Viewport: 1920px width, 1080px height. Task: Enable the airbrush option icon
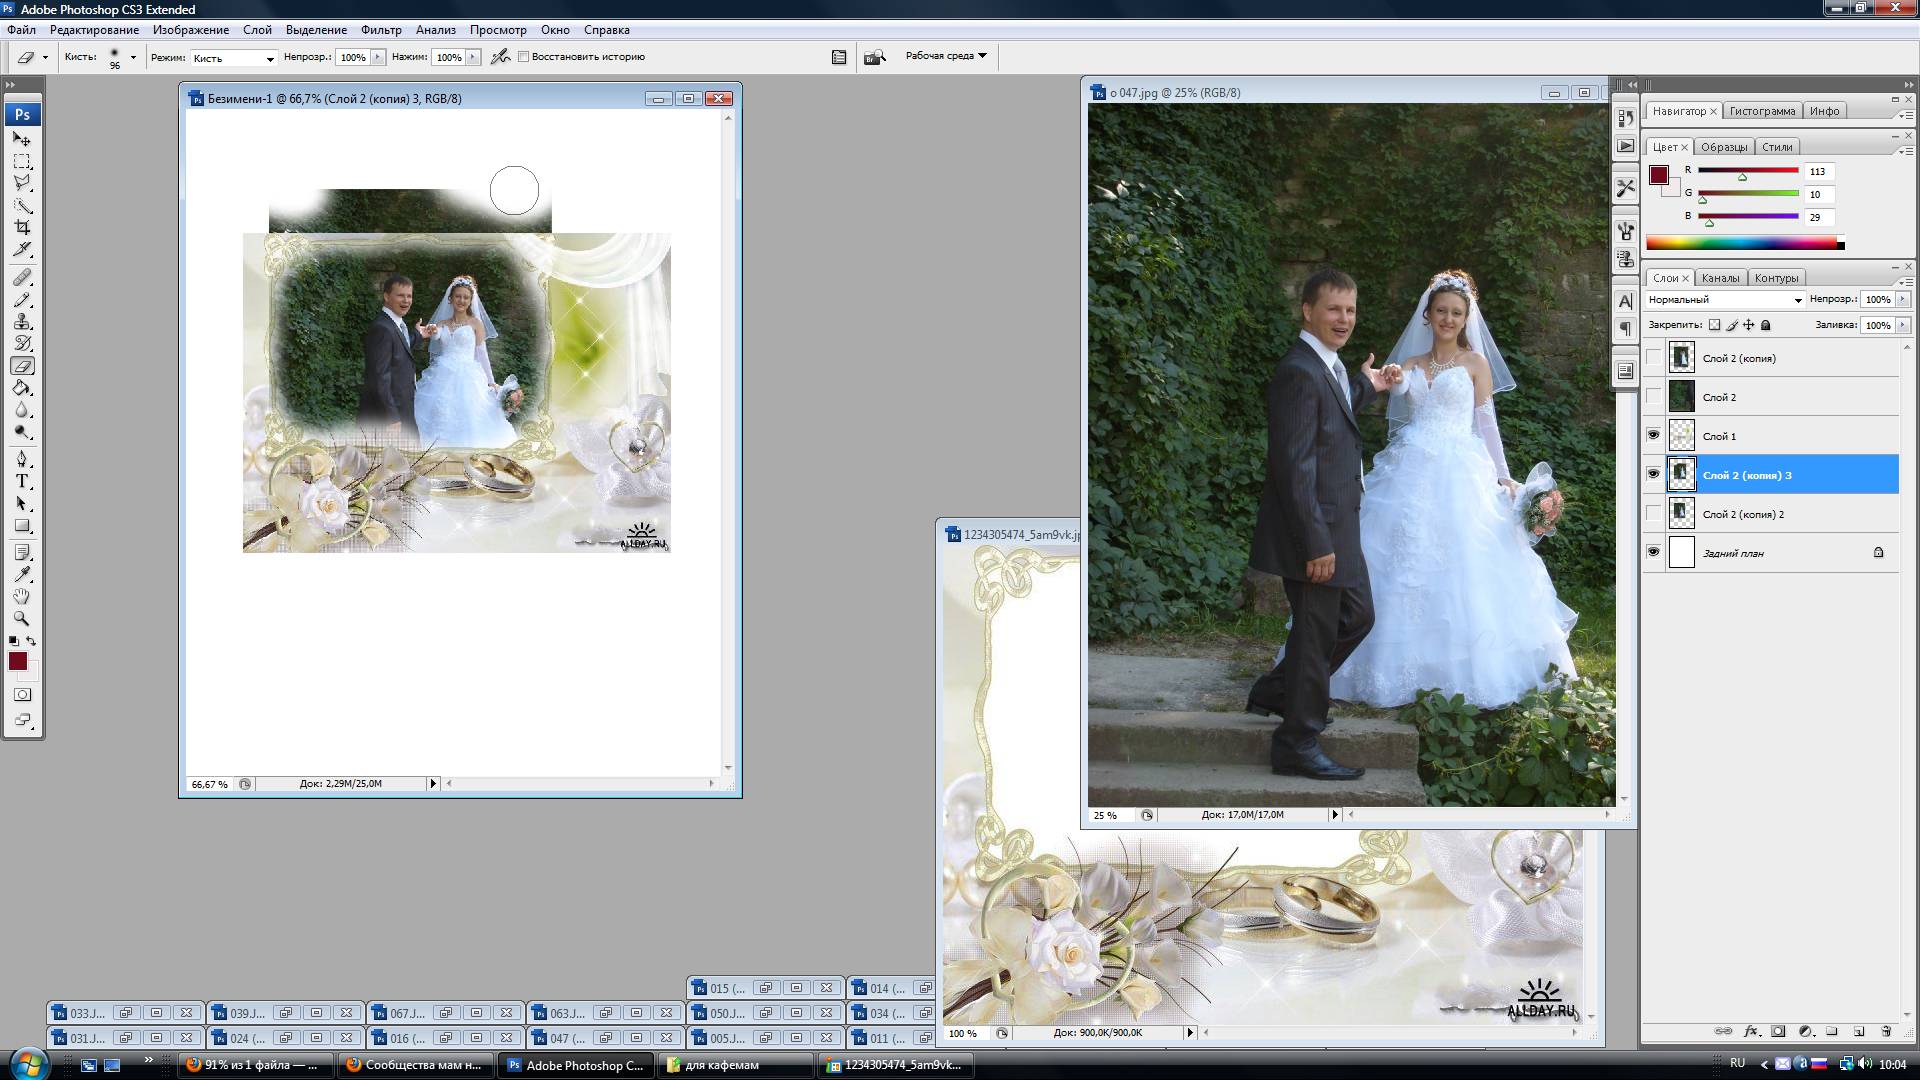pos(501,57)
